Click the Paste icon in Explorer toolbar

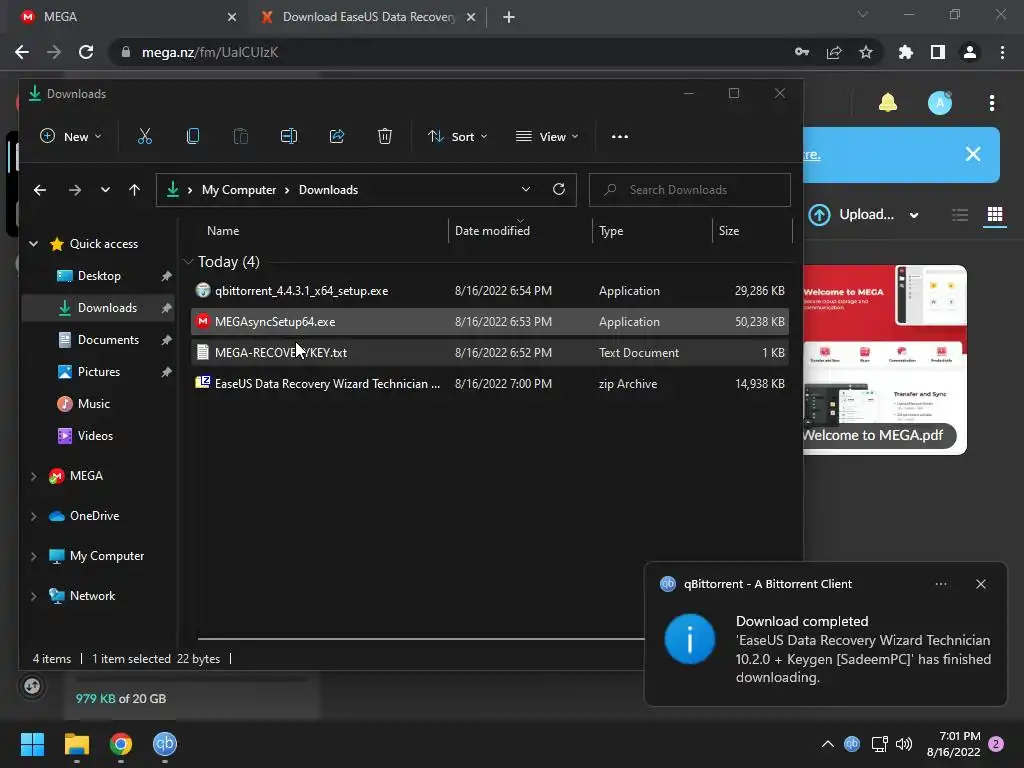[241, 136]
